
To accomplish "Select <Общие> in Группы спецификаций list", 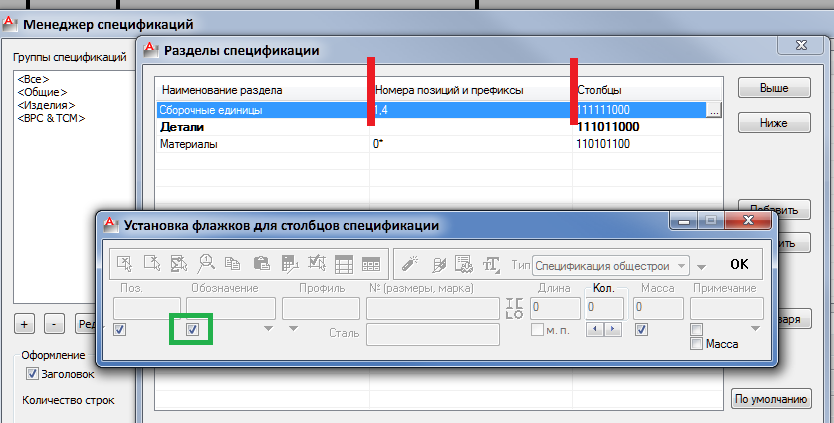I will (42, 92).
